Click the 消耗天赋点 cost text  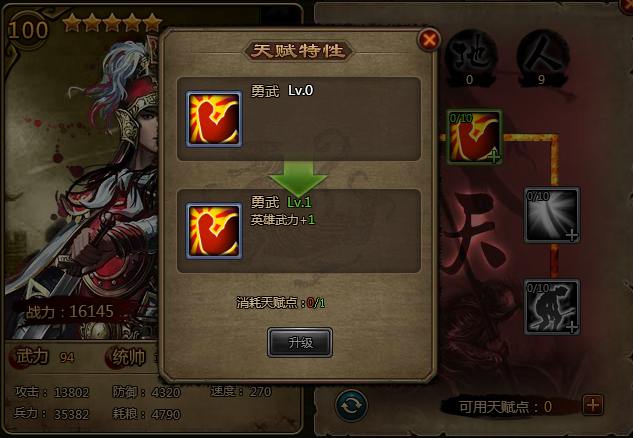pyautogui.click(x=281, y=302)
